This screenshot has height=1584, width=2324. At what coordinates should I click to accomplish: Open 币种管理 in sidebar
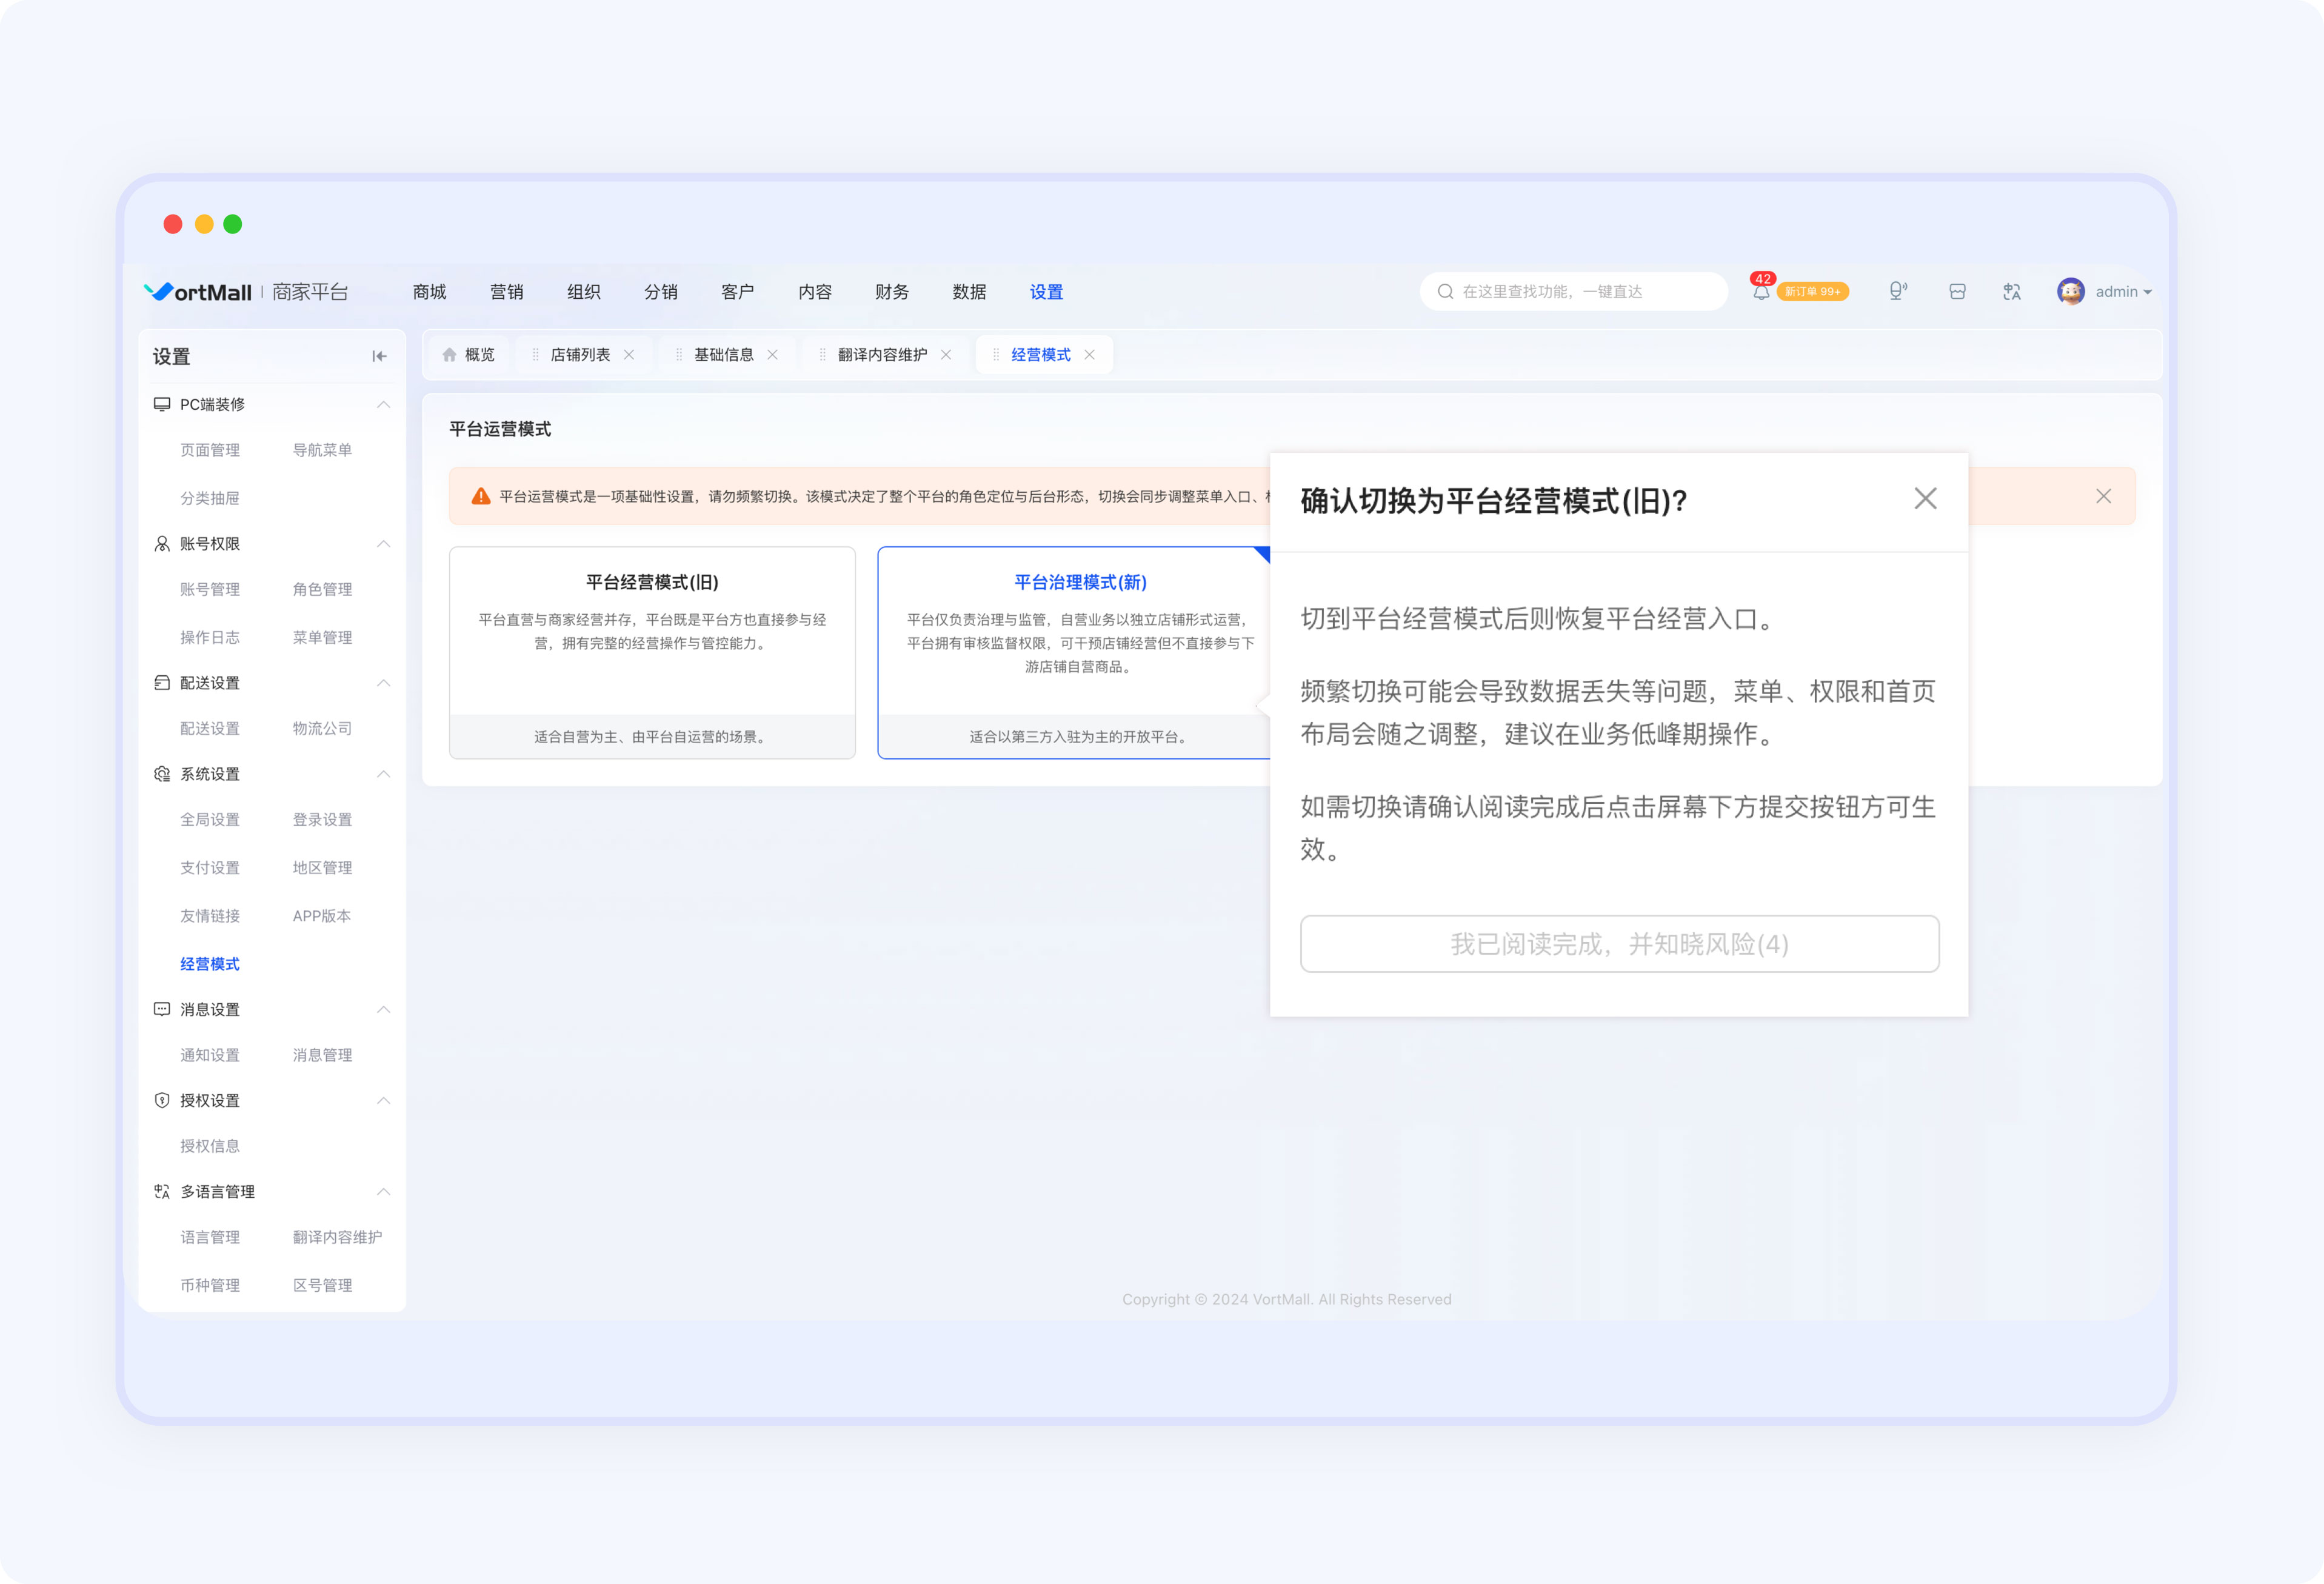(x=210, y=1286)
